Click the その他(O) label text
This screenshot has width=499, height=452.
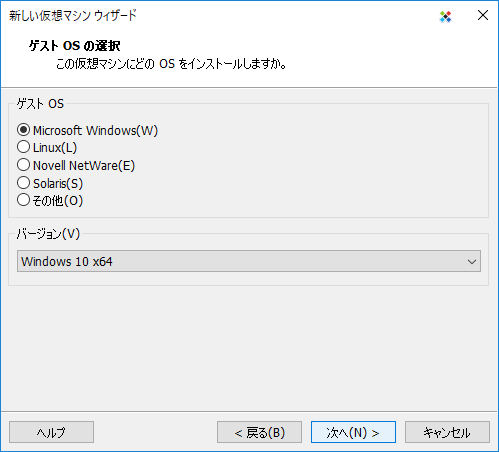click(58, 201)
